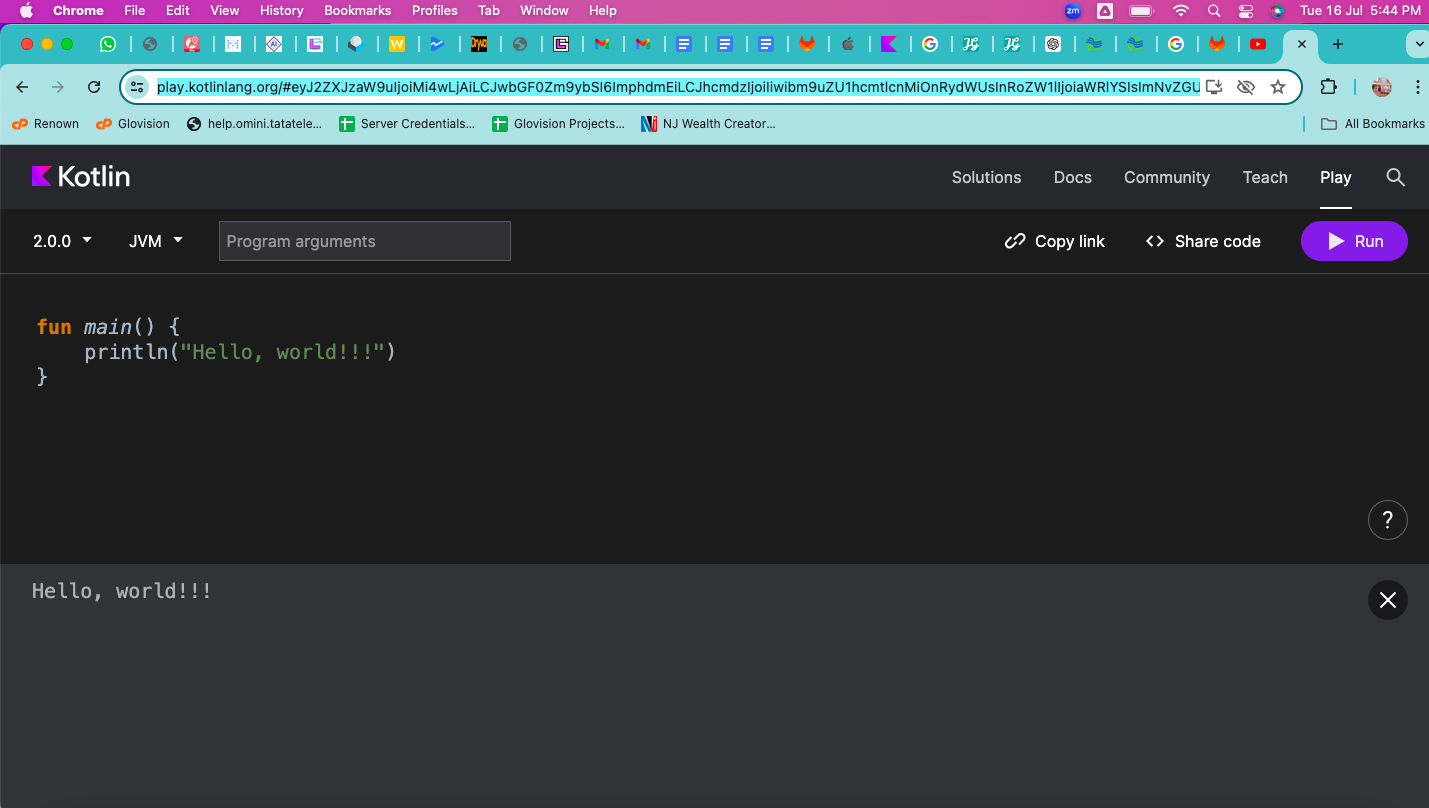Image resolution: width=1429 pixels, height=808 pixels.
Task: Go to the Docs navigation item
Action: [1072, 177]
